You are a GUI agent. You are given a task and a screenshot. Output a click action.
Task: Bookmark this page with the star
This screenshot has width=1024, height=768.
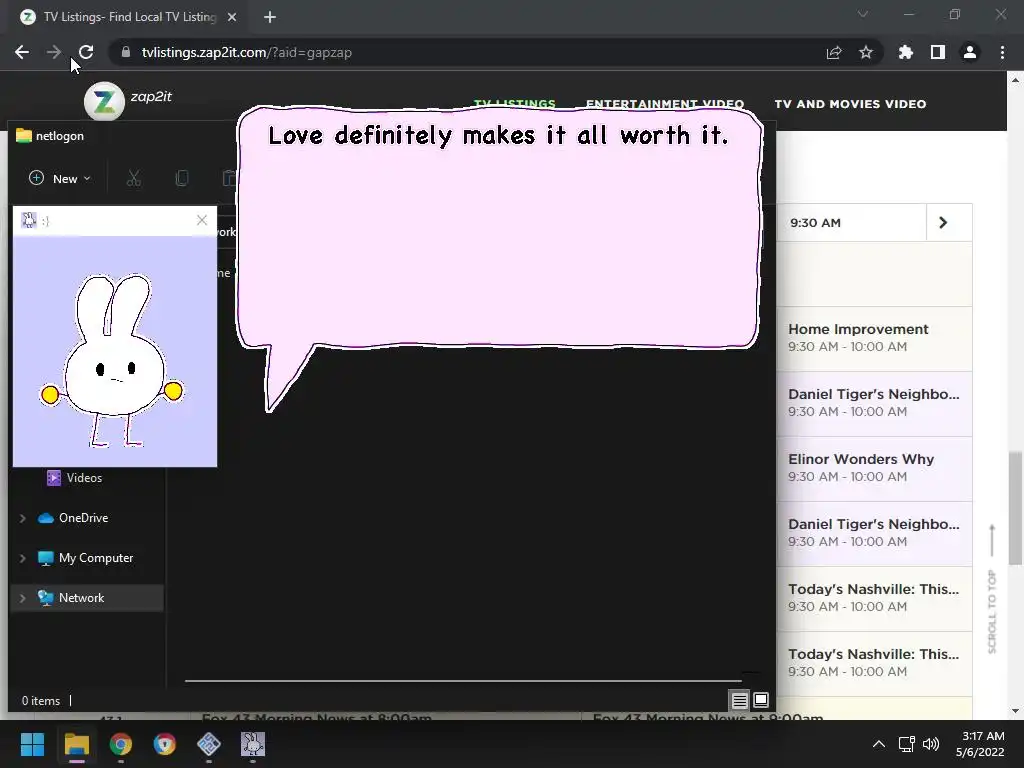click(x=866, y=52)
